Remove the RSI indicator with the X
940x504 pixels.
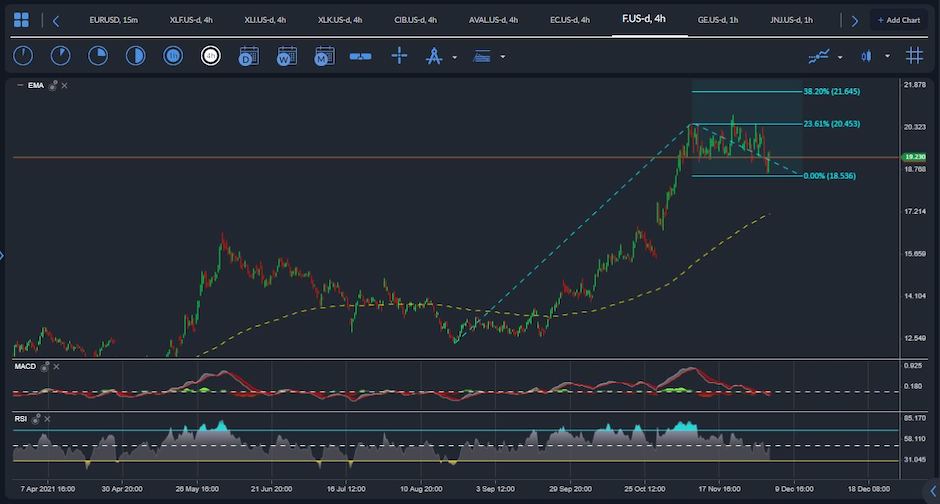[49, 418]
